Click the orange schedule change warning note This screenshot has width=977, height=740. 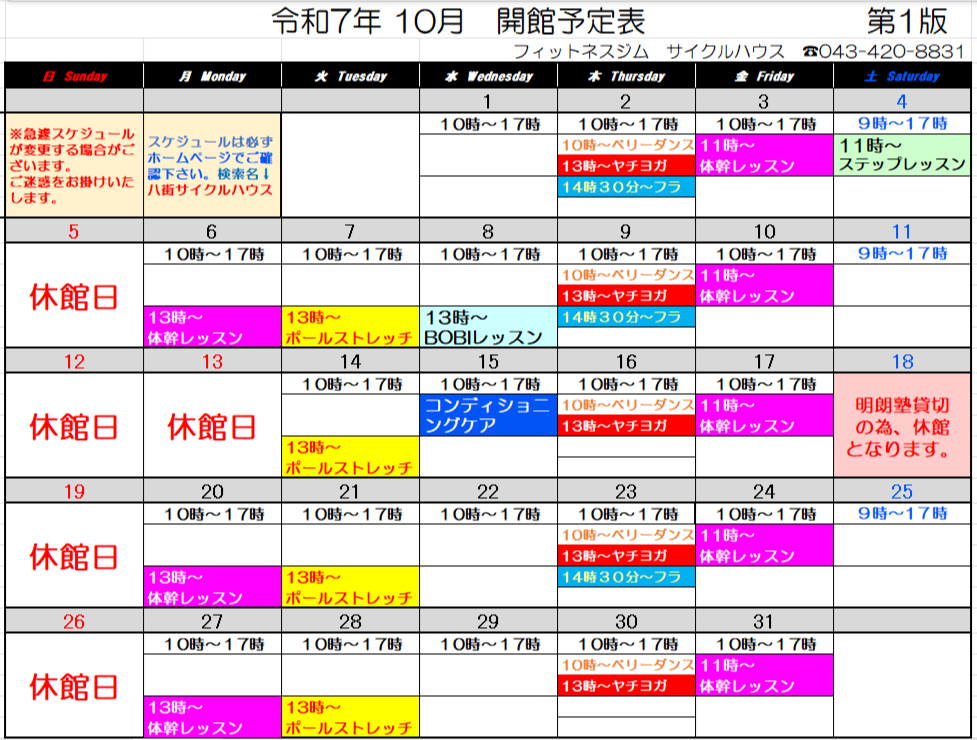click(74, 165)
